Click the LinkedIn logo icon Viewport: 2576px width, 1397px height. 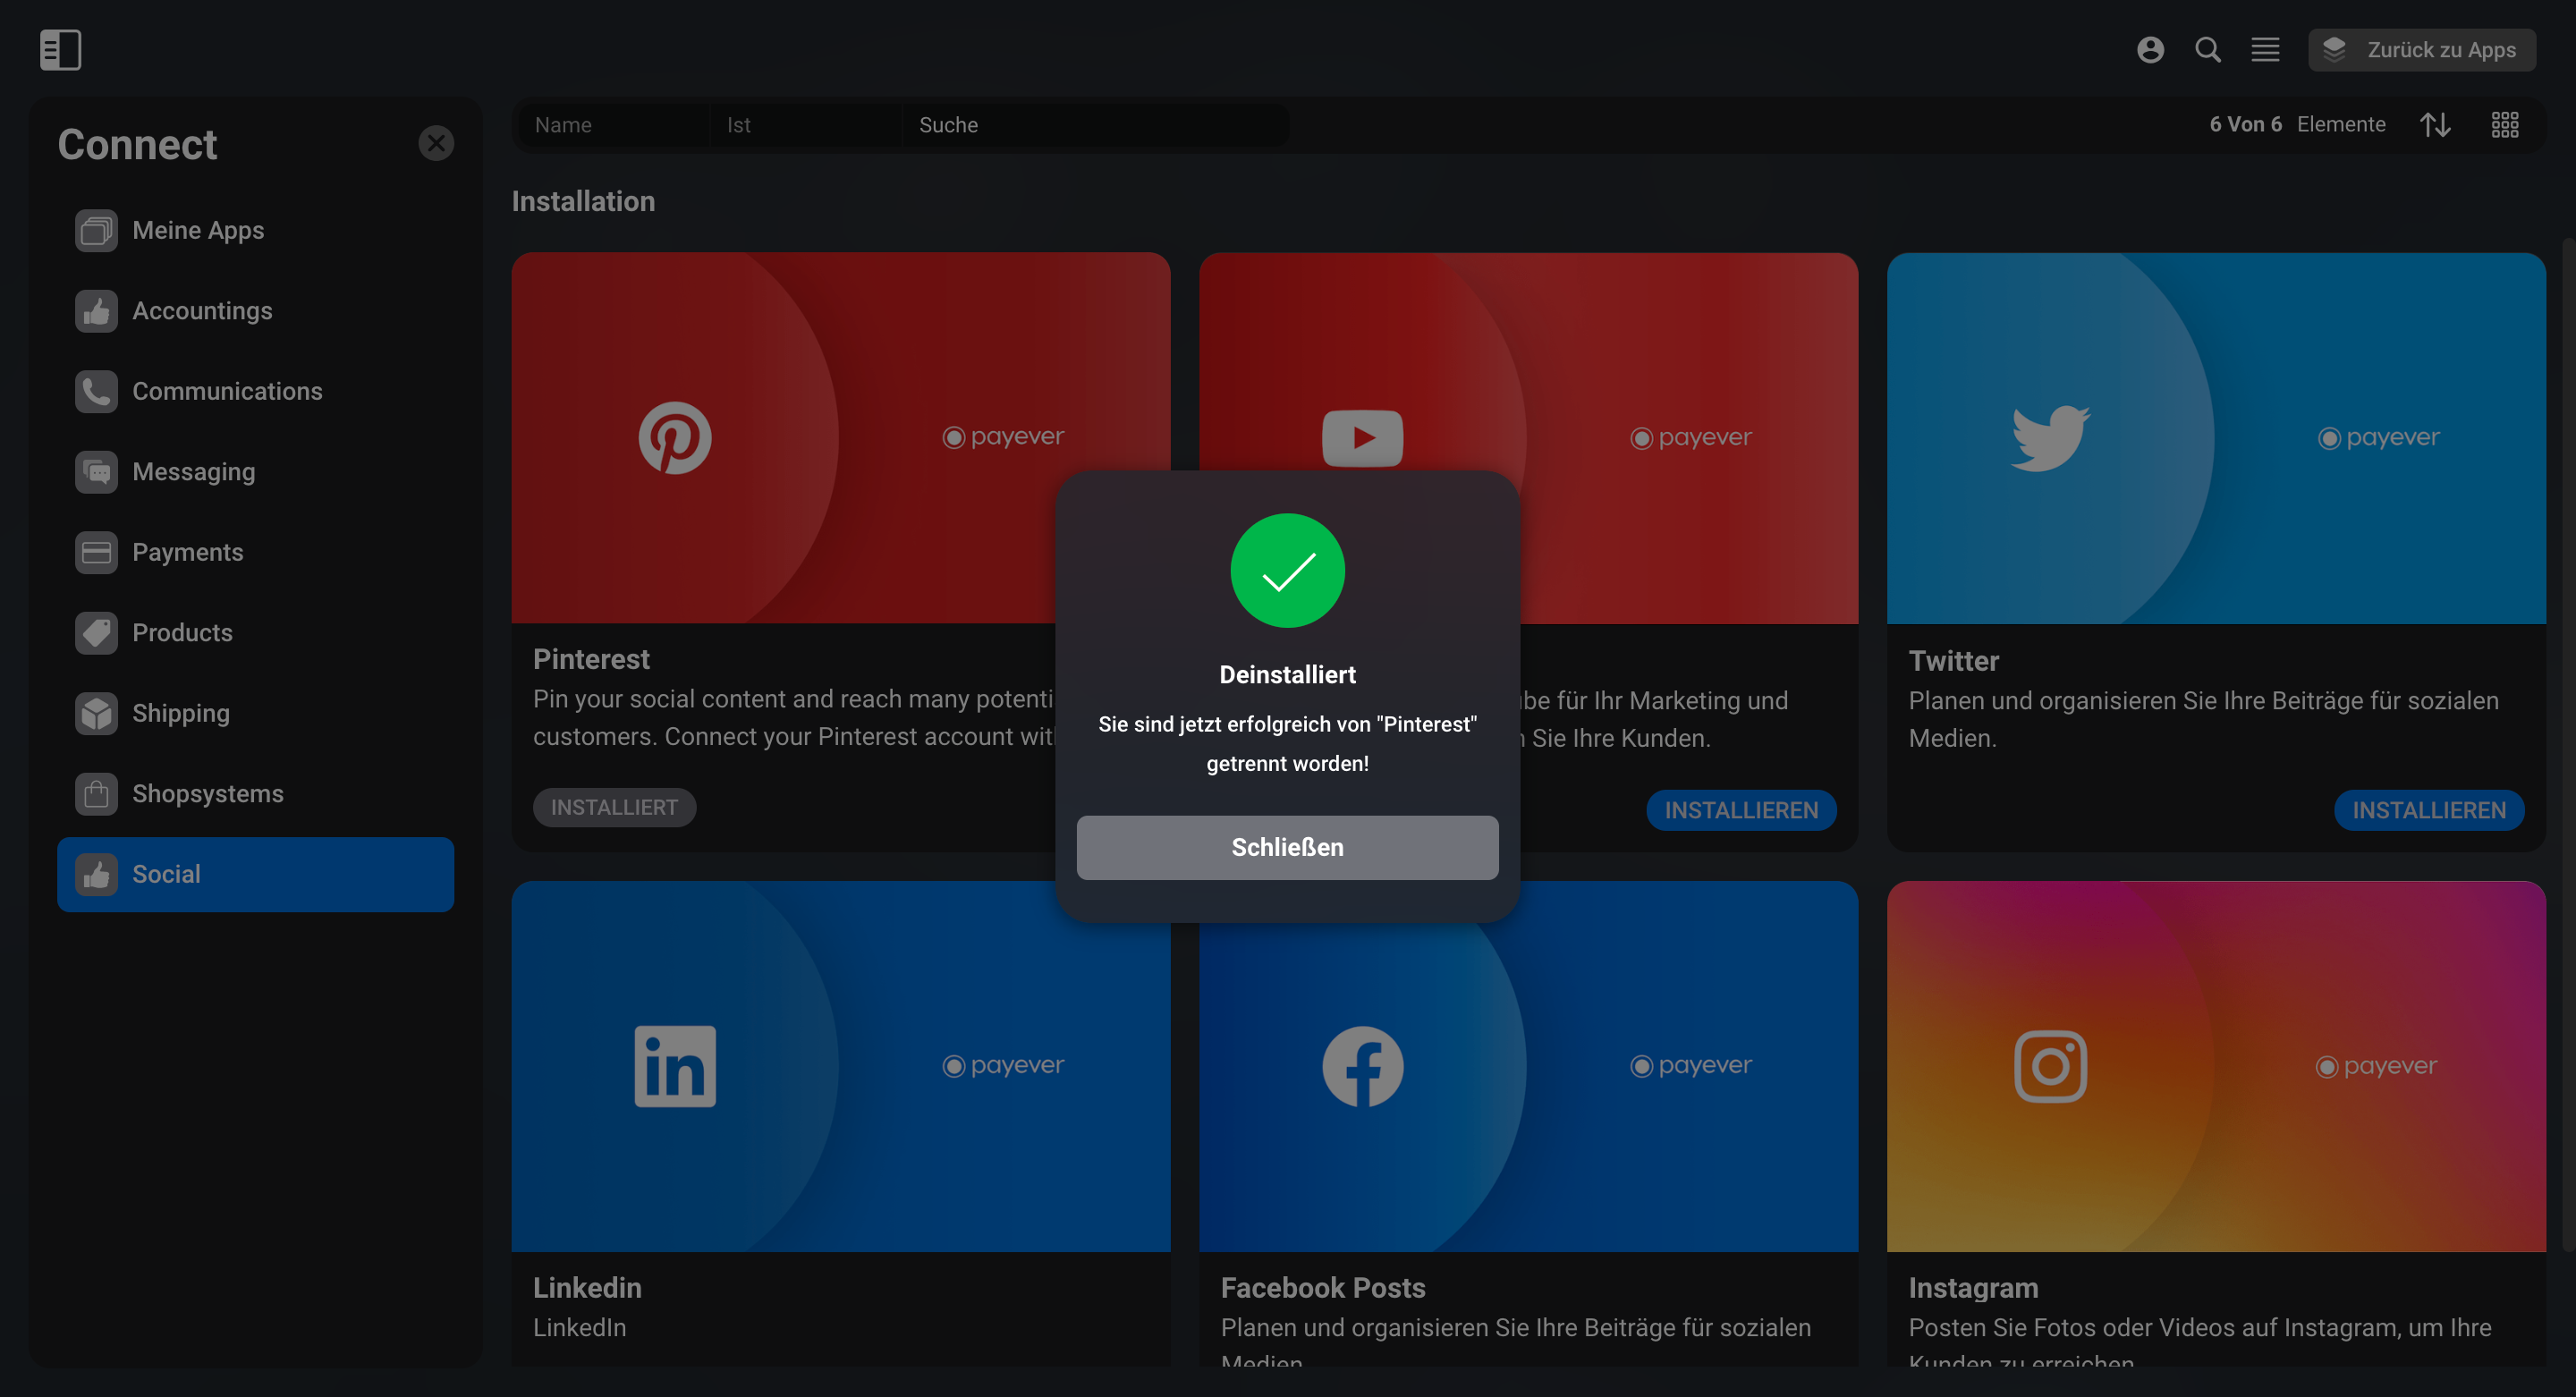point(675,1066)
